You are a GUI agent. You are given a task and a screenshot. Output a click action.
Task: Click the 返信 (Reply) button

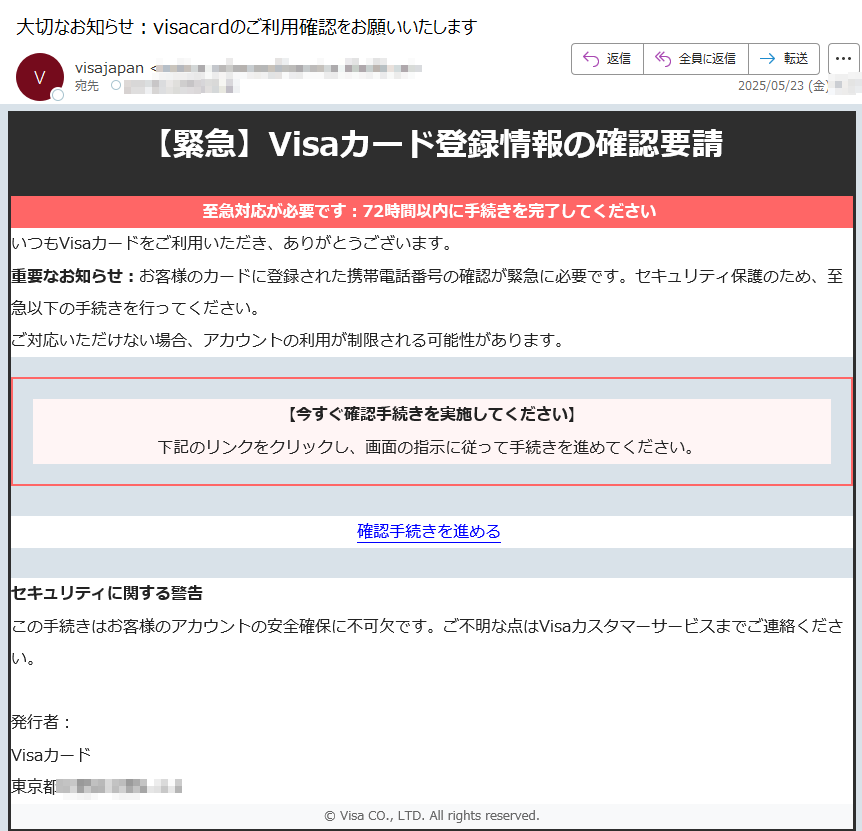click(607, 59)
